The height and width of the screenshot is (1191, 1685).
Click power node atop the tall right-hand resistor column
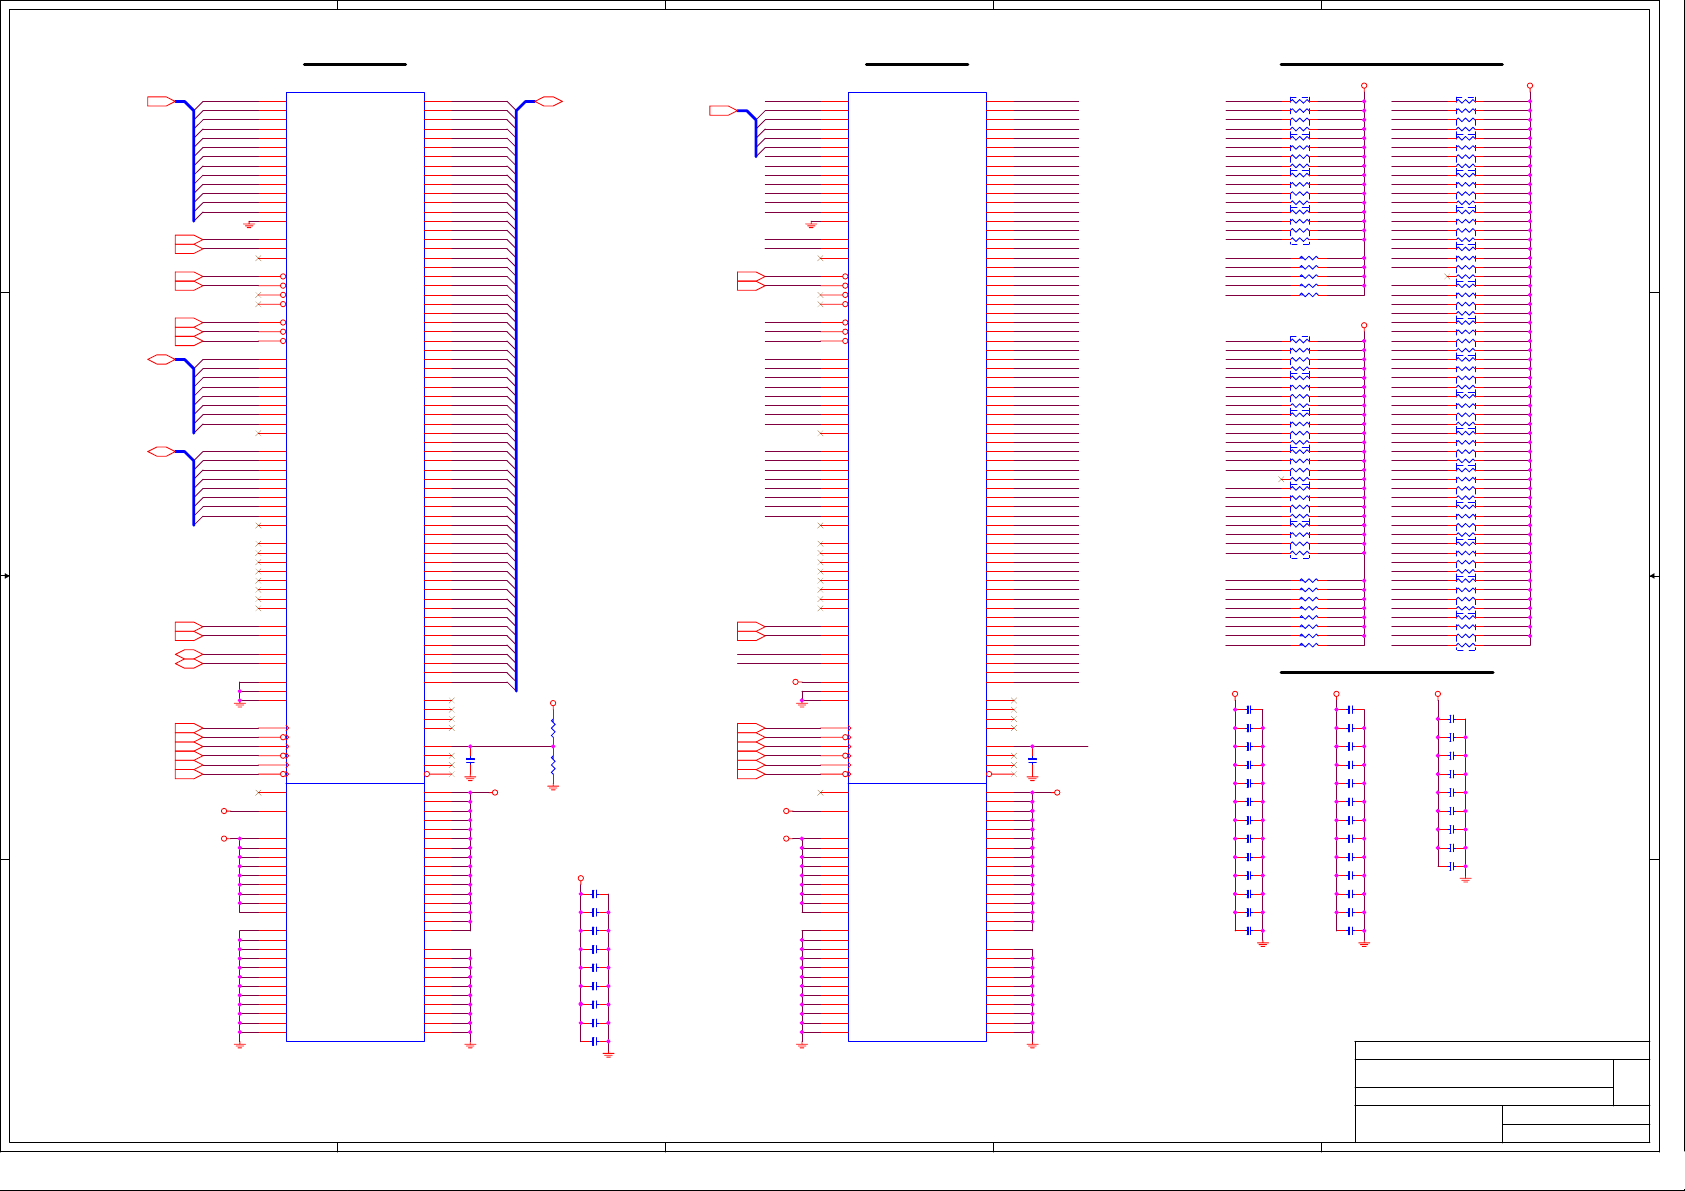click(x=1530, y=86)
